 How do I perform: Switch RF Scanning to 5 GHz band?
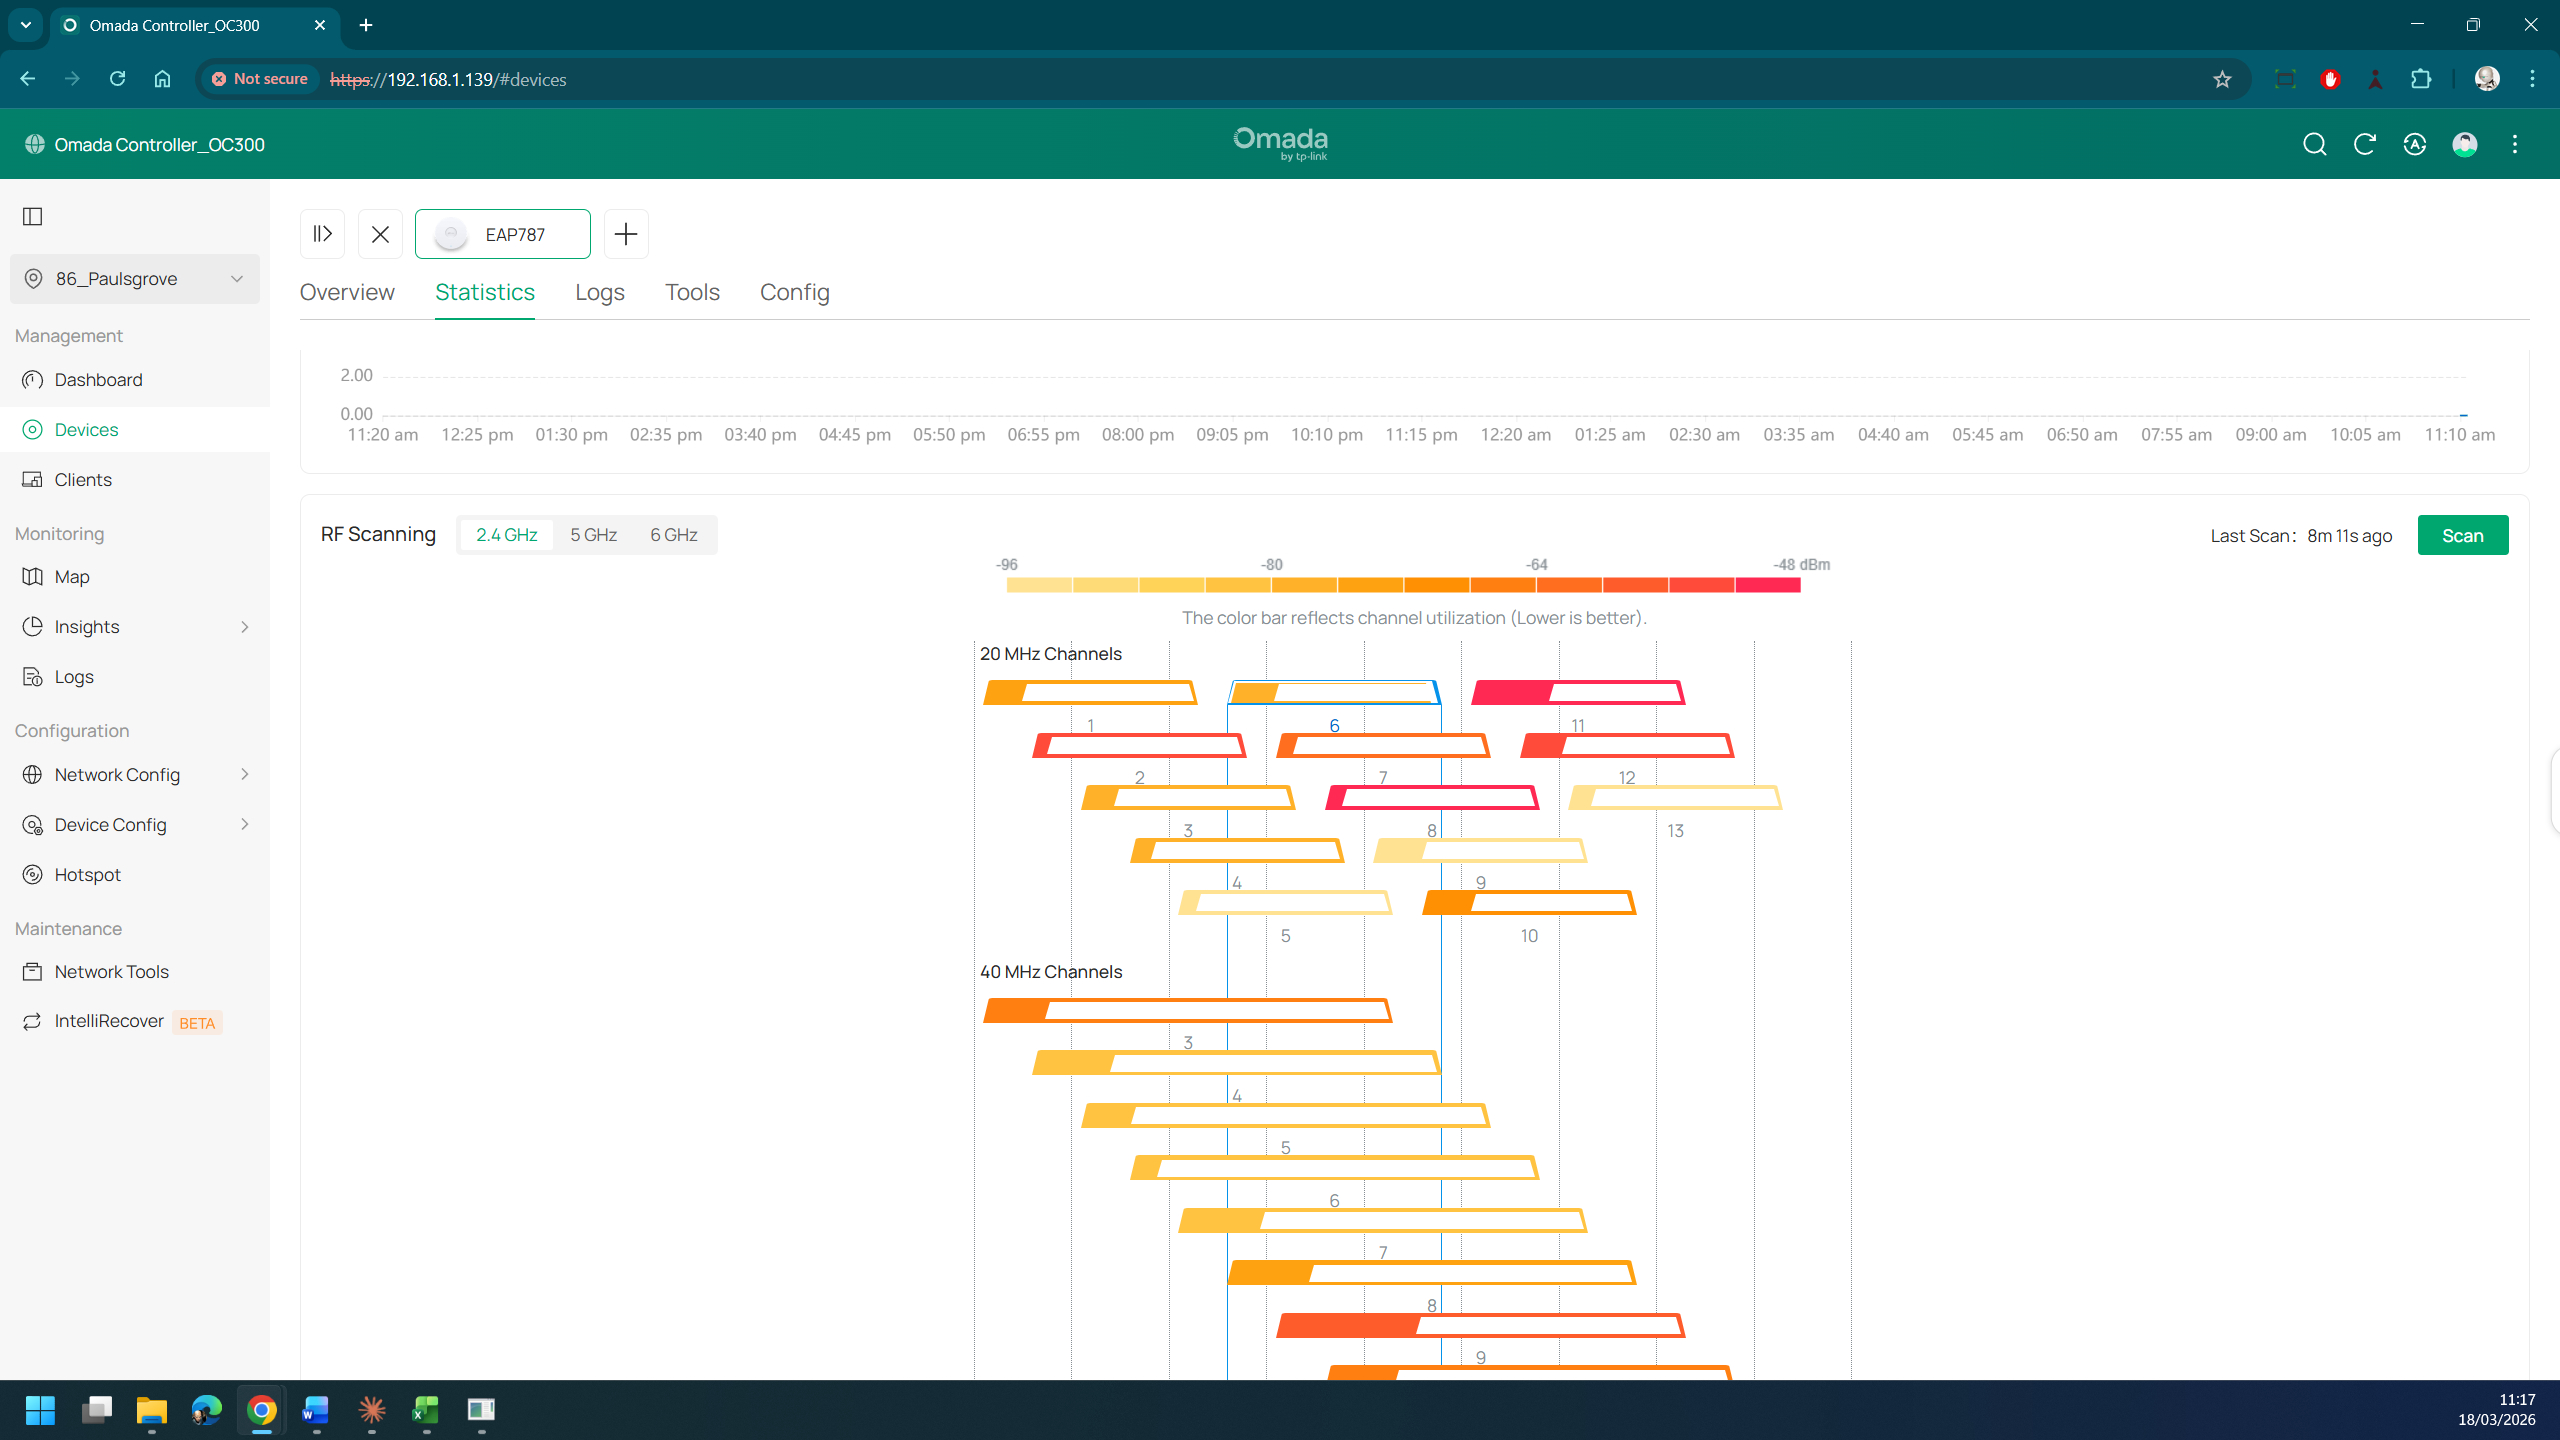593,535
